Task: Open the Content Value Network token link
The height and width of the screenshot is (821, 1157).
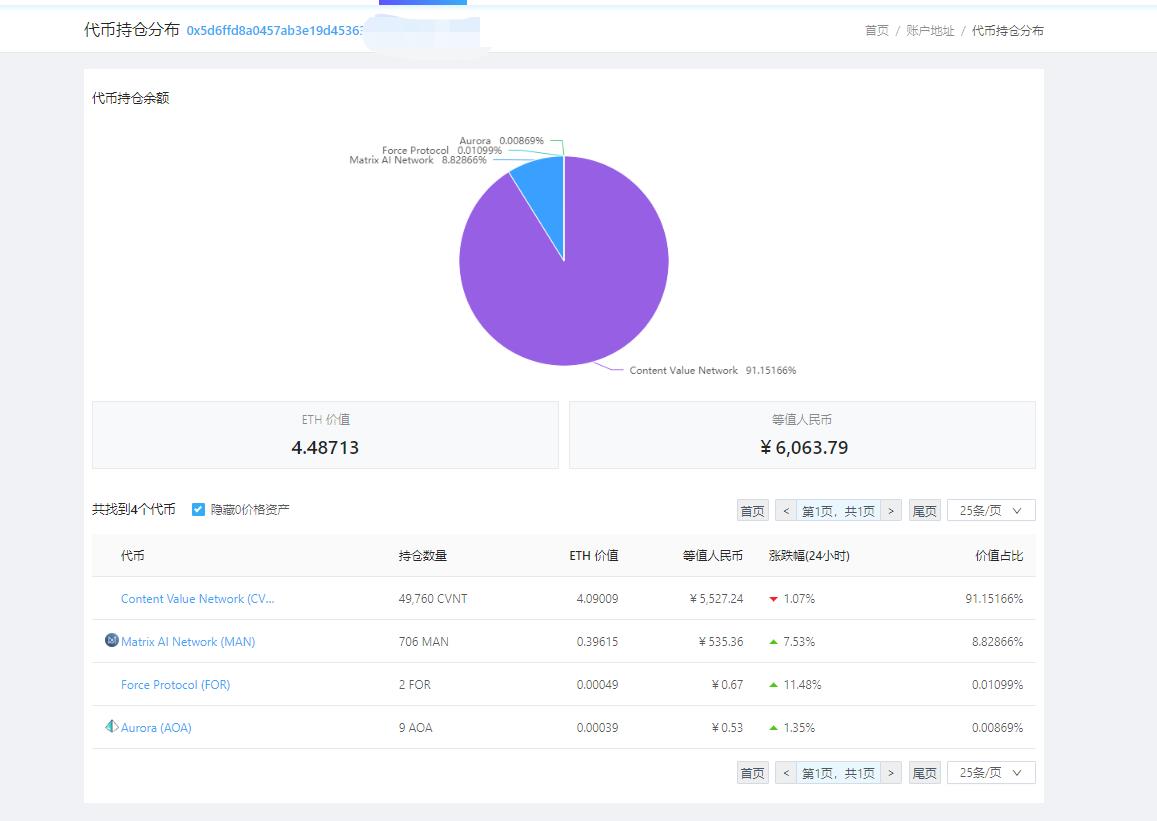Action: (x=197, y=599)
